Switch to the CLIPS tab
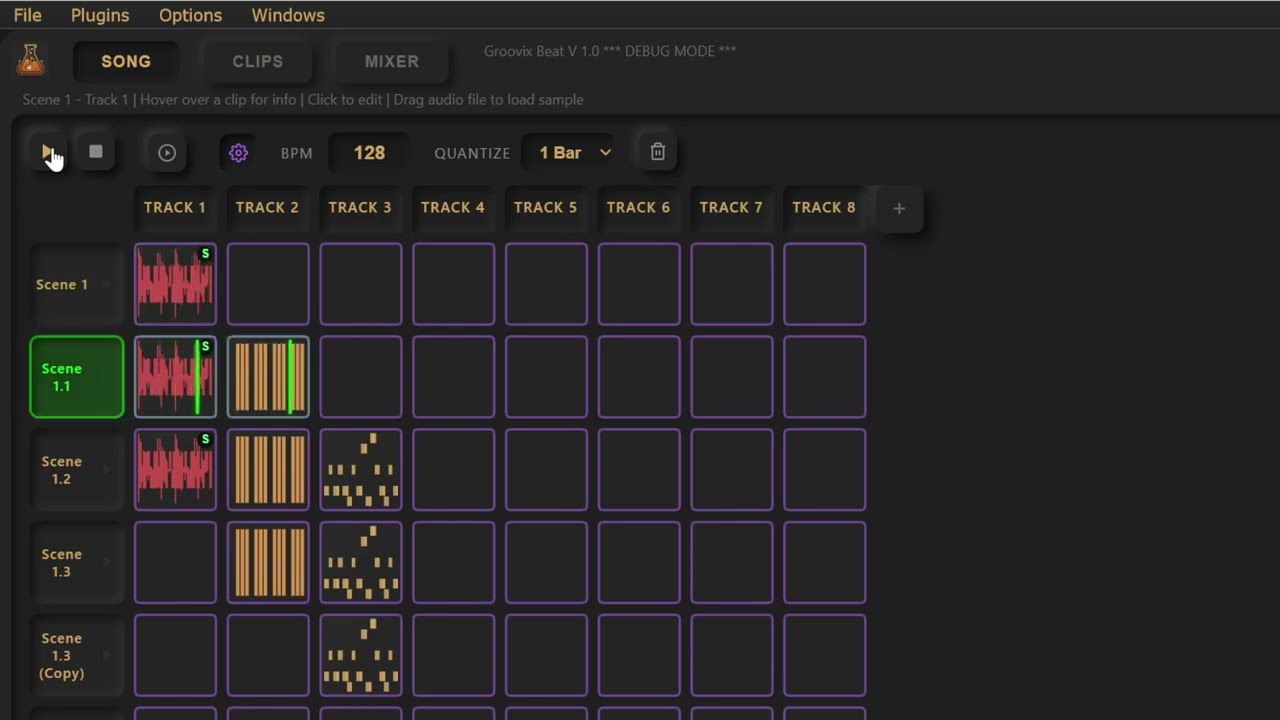Screen dimensions: 1280x720 click(258, 61)
